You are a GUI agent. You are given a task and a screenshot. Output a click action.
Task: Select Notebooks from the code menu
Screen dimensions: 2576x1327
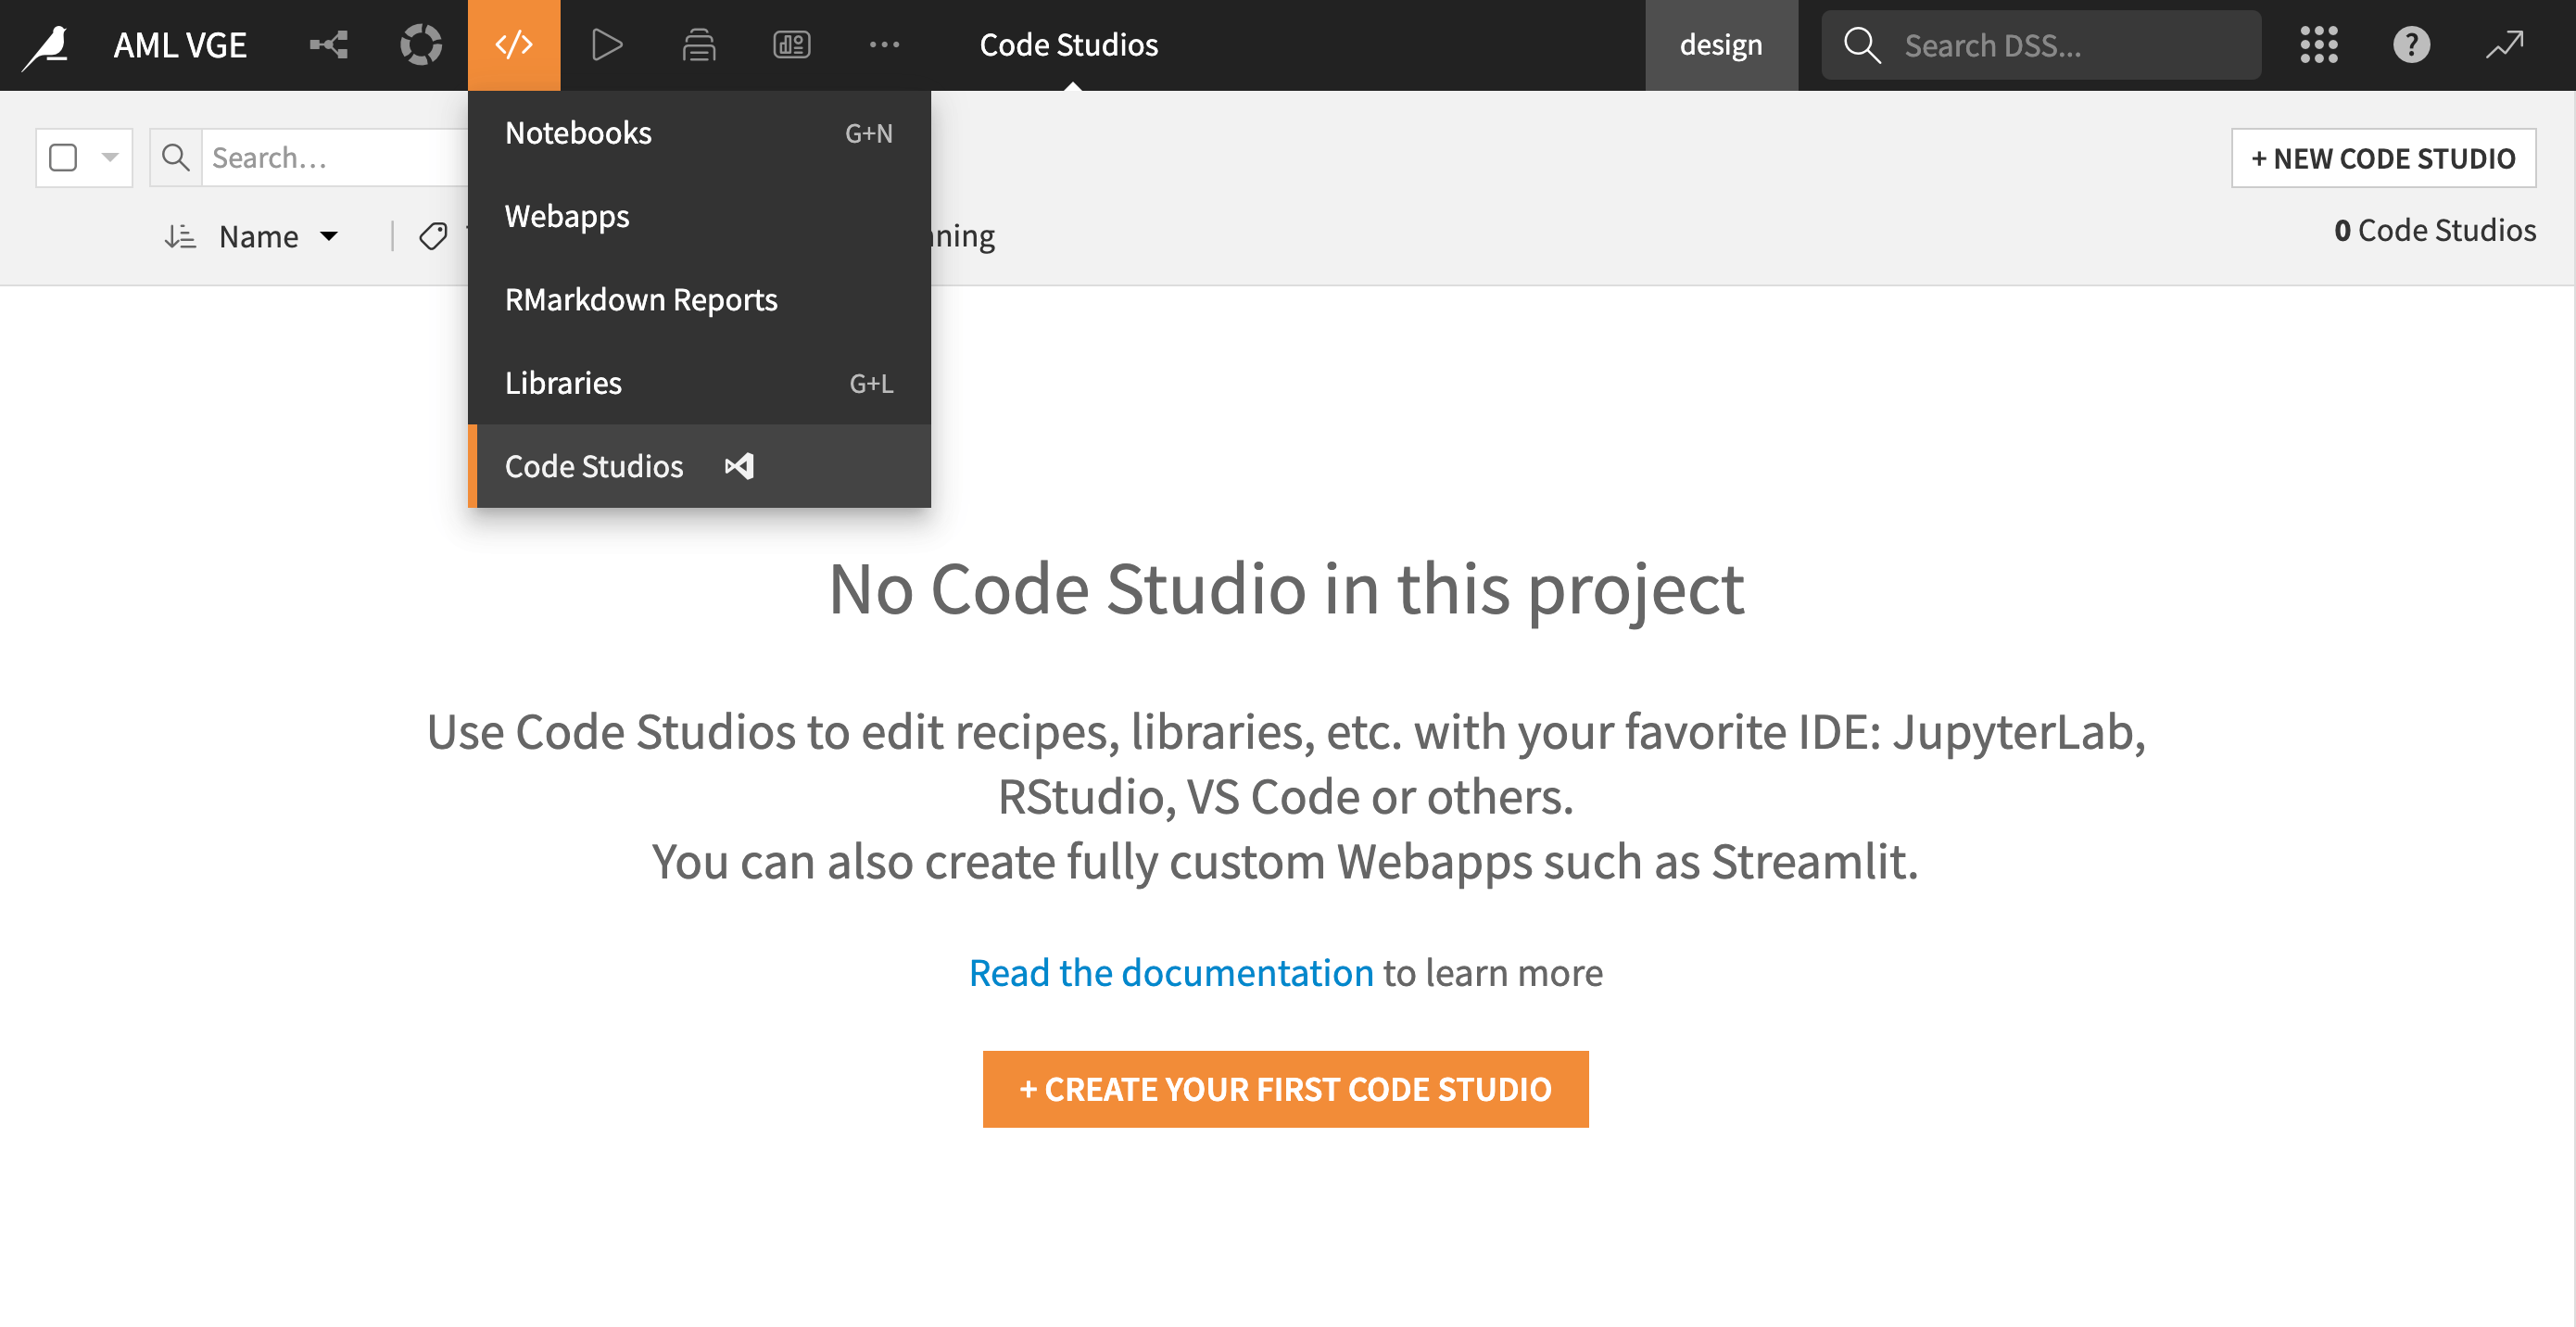coord(581,131)
